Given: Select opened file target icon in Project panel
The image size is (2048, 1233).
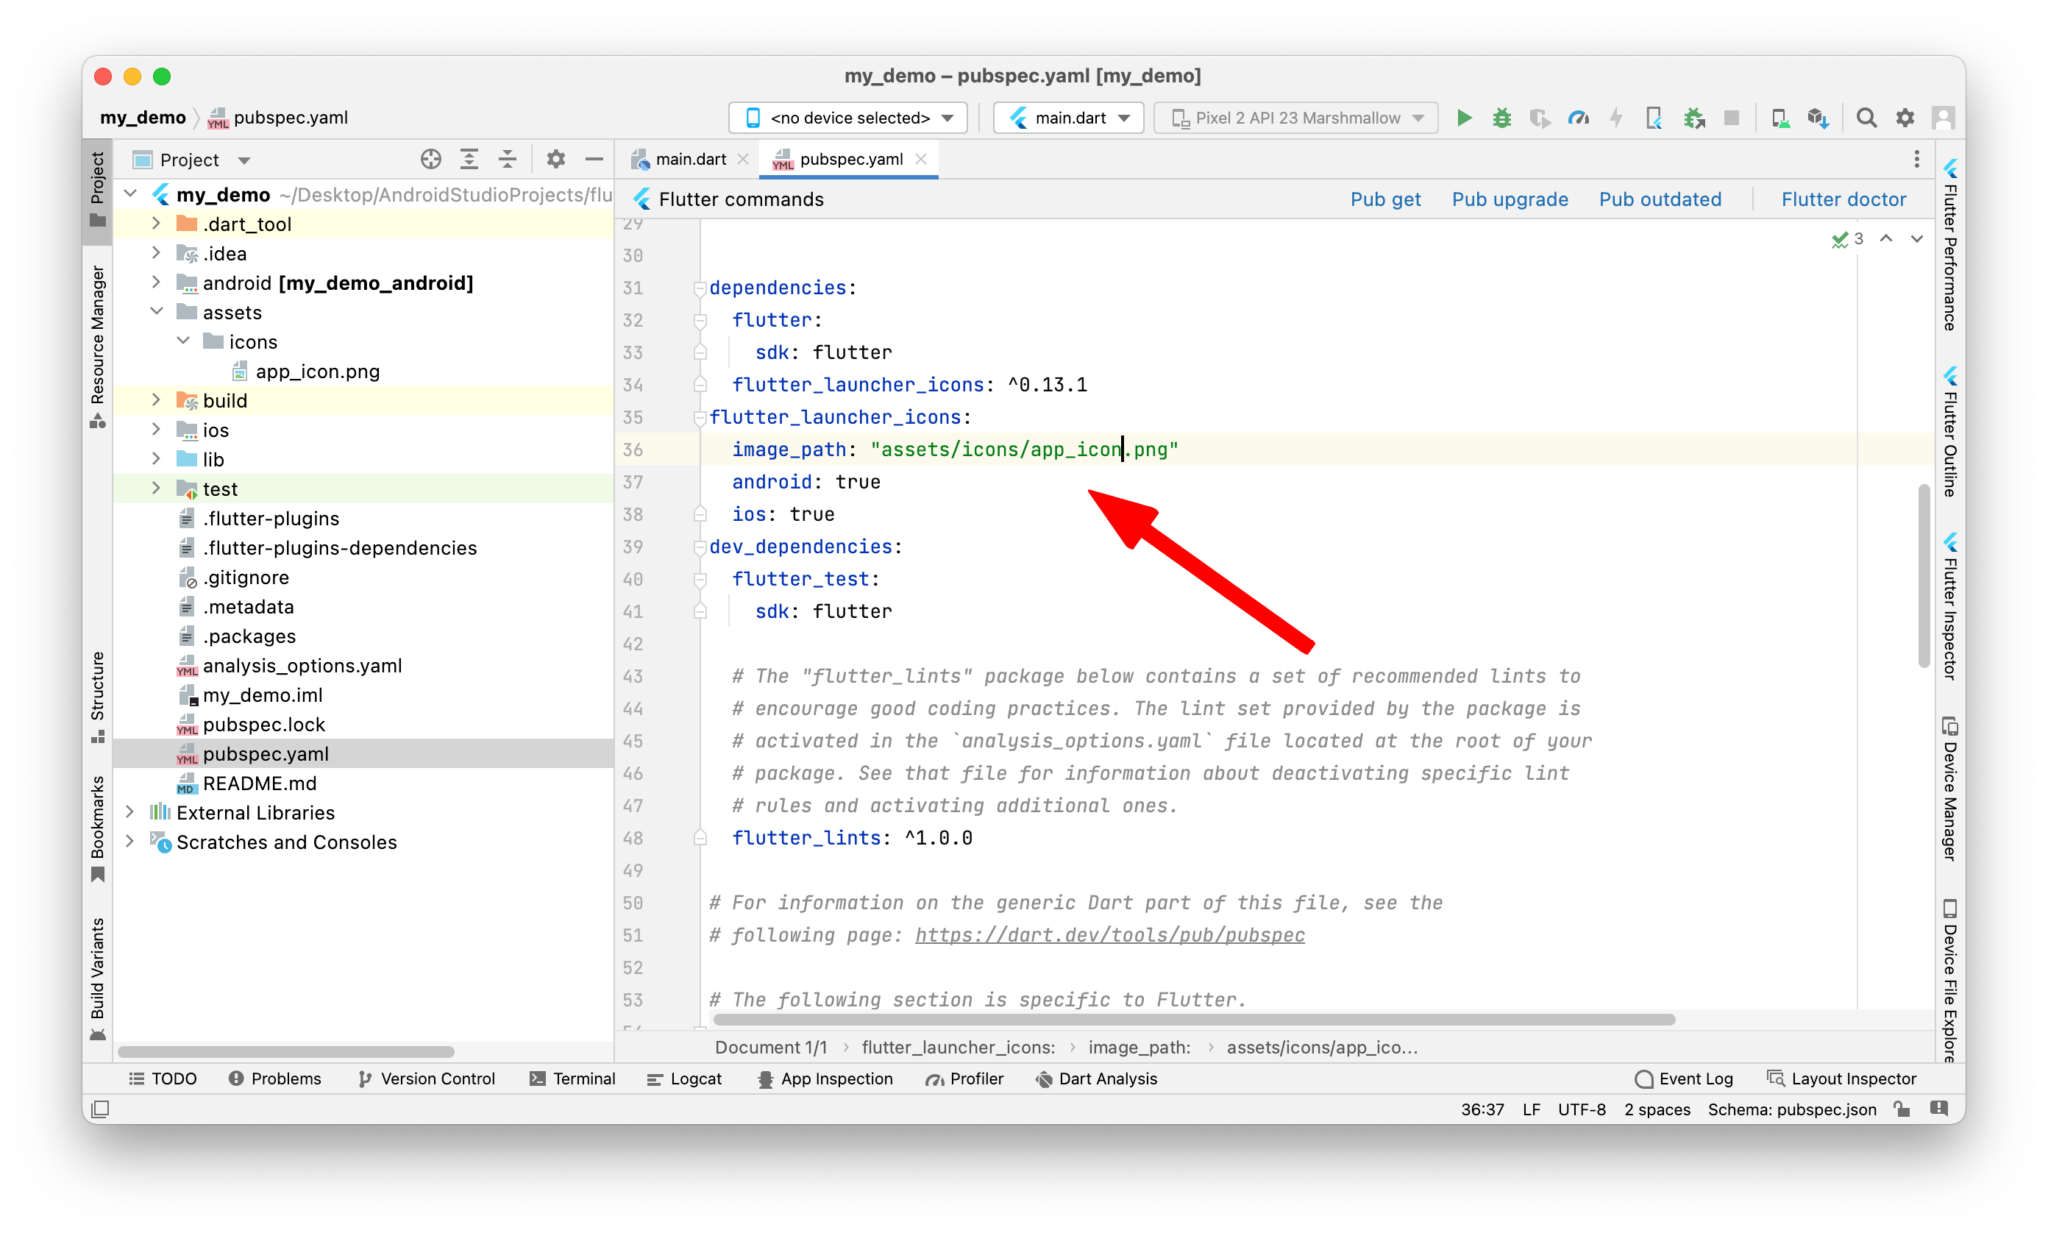Looking at the screenshot, I should pyautogui.click(x=431, y=159).
